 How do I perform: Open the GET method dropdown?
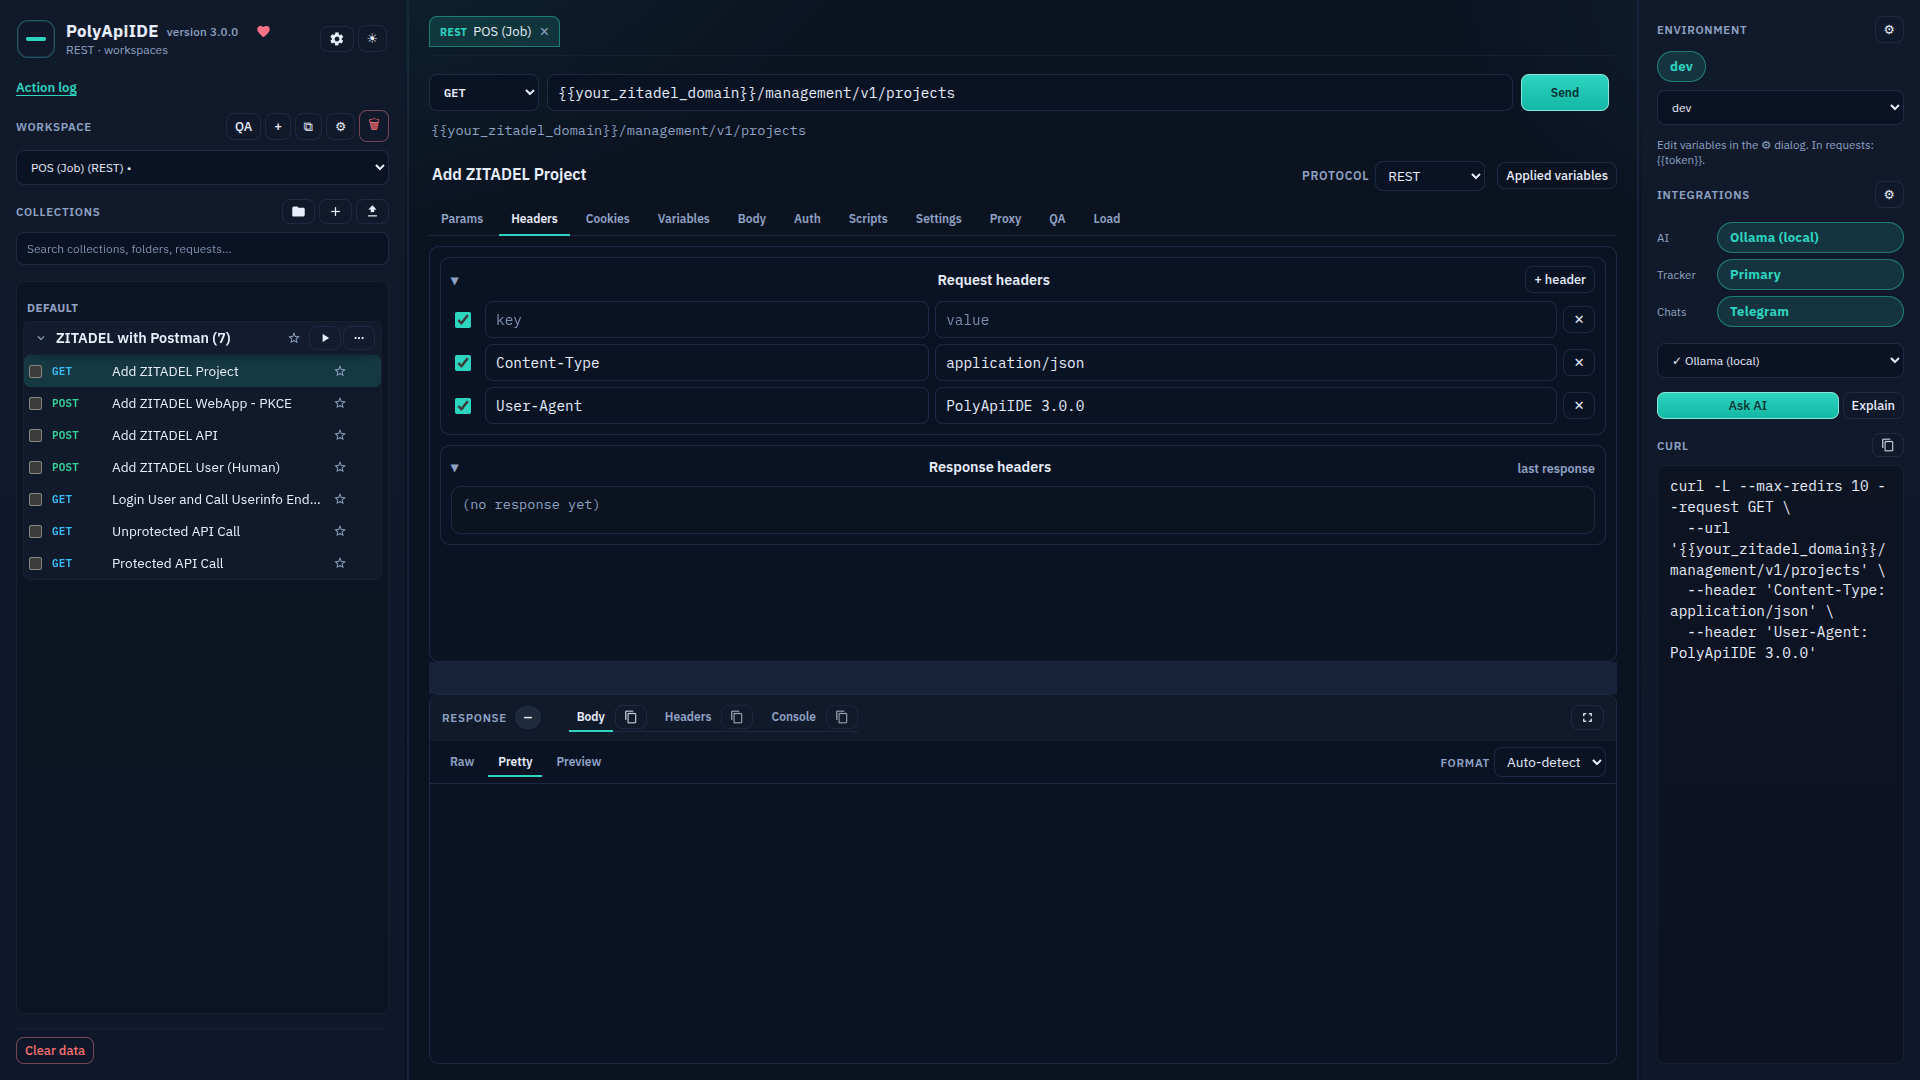[484, 93]
